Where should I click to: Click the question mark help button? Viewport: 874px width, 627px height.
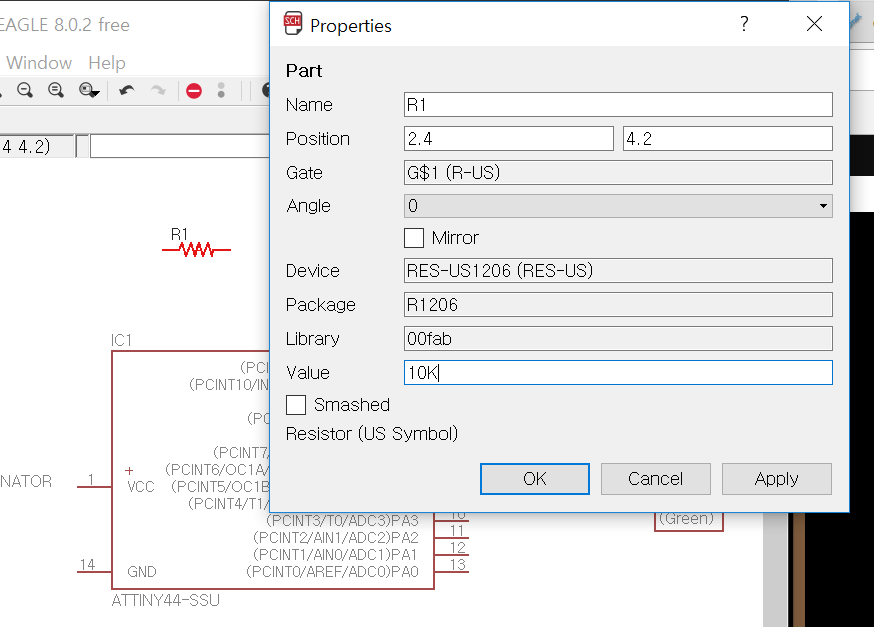point(744,24)
